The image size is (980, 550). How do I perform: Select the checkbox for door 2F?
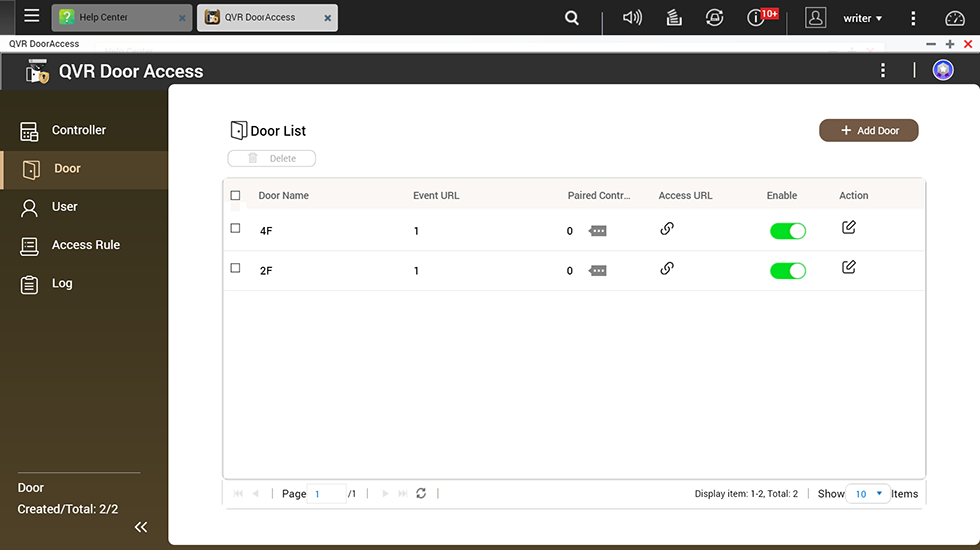click(x=236, y=268)
